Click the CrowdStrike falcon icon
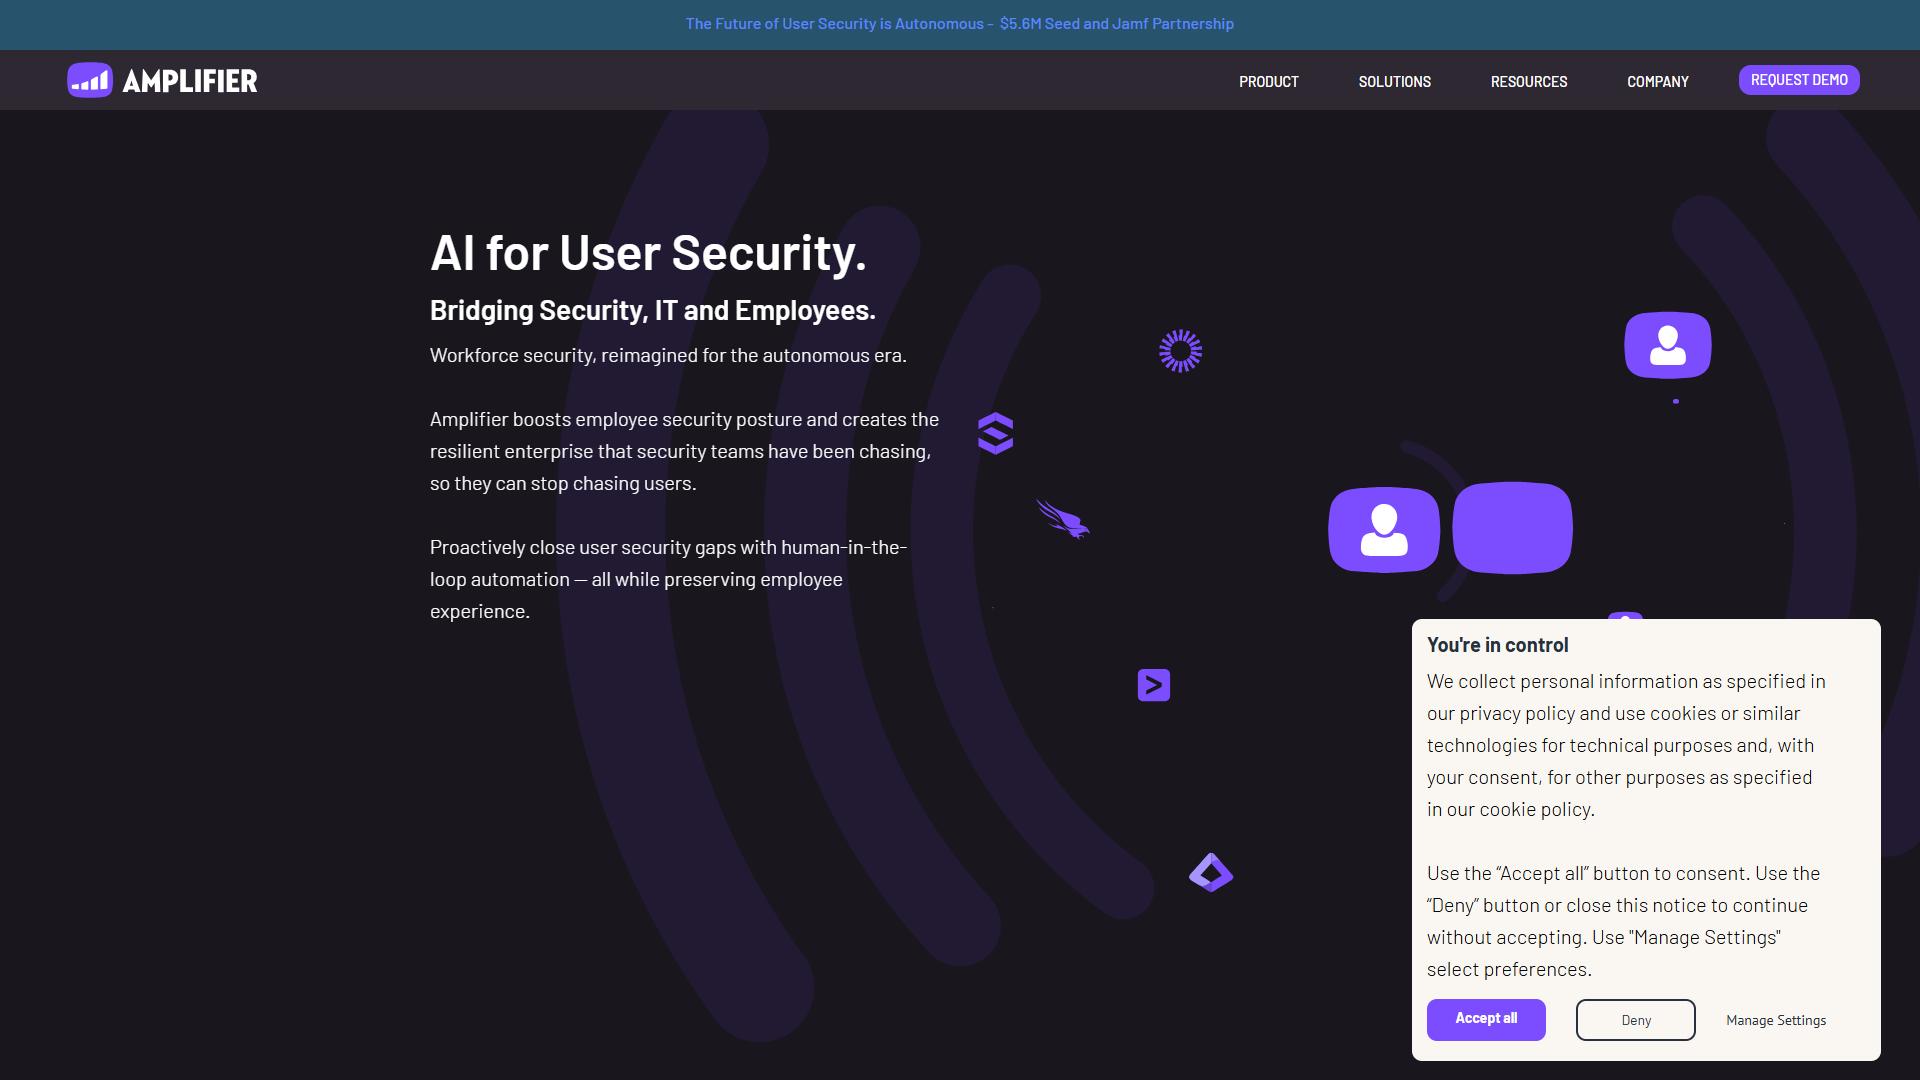 1063,519
